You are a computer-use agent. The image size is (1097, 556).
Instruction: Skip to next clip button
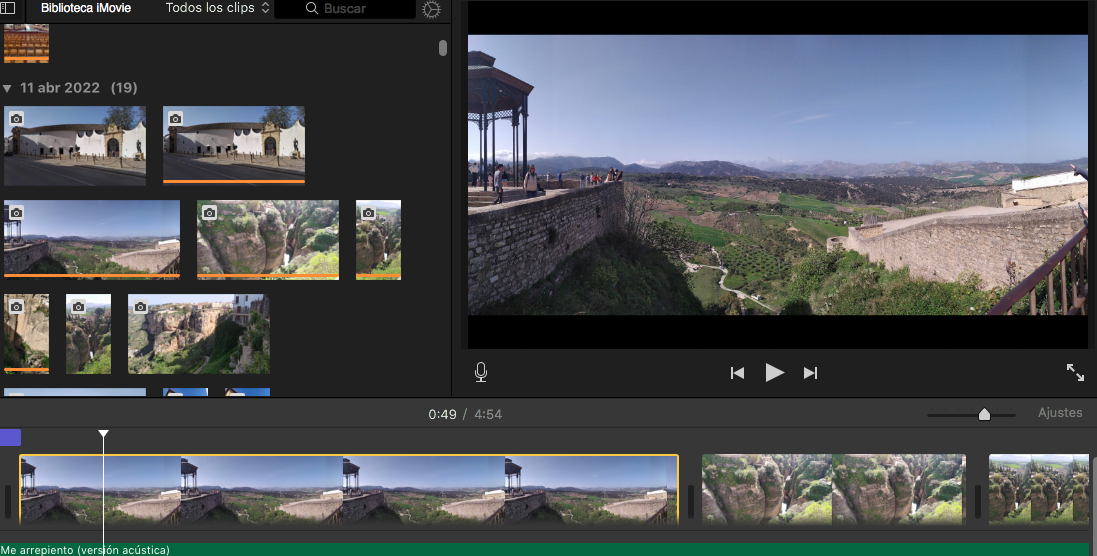tap(811, 373)
